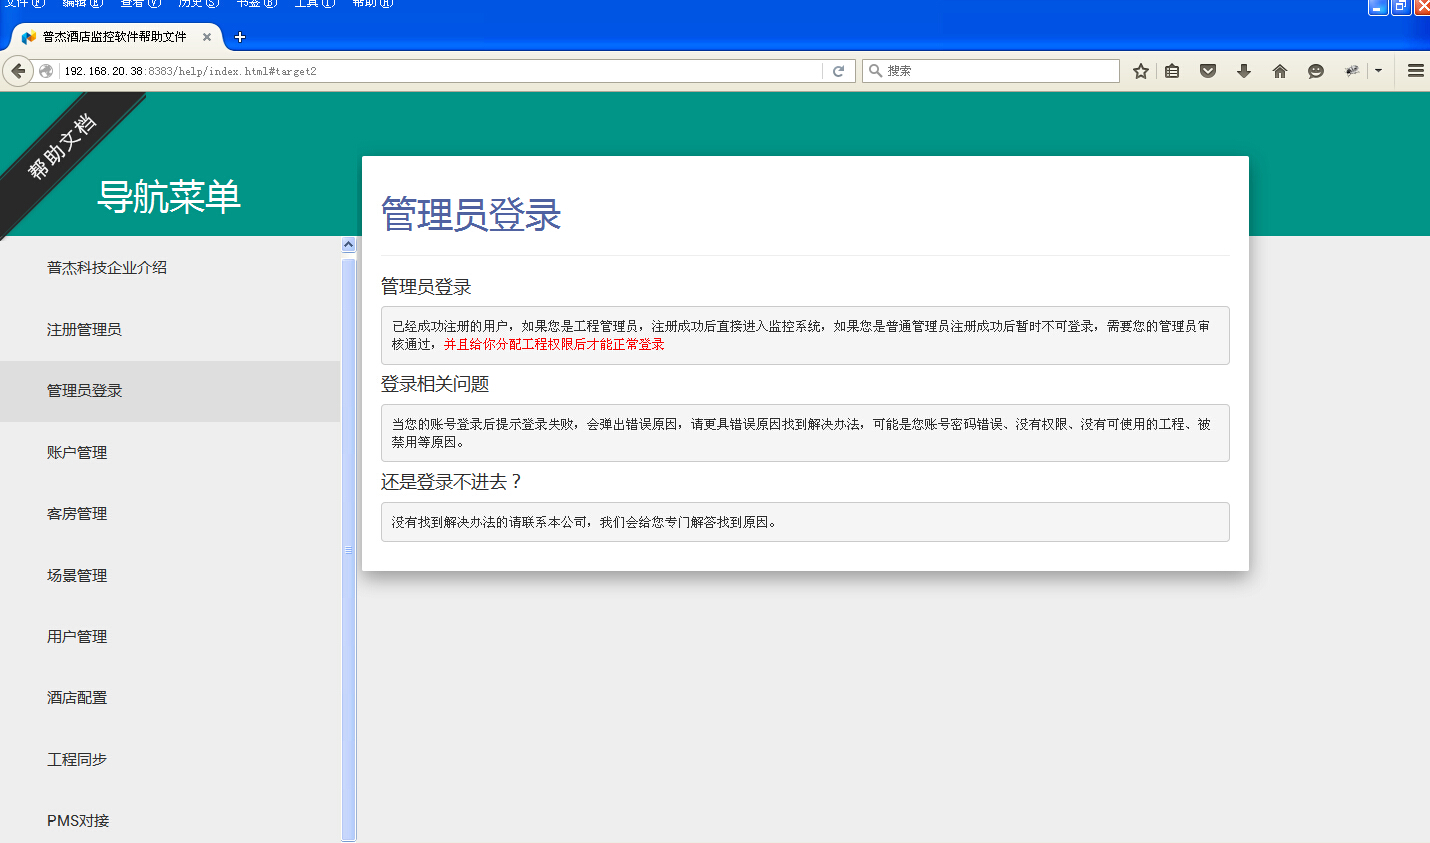Select 账户管理 from the navigation menu
Viewport: 1430px width, 843px height.
pyautogui.click(x=77, y=453)
